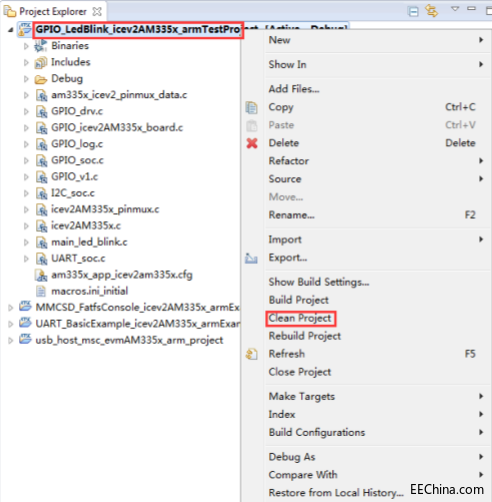Image resolution: width=492 pixels, height=502 pixels.
Task: Select the GPIO_drv.c file
Action: click(x=77, y=111)
